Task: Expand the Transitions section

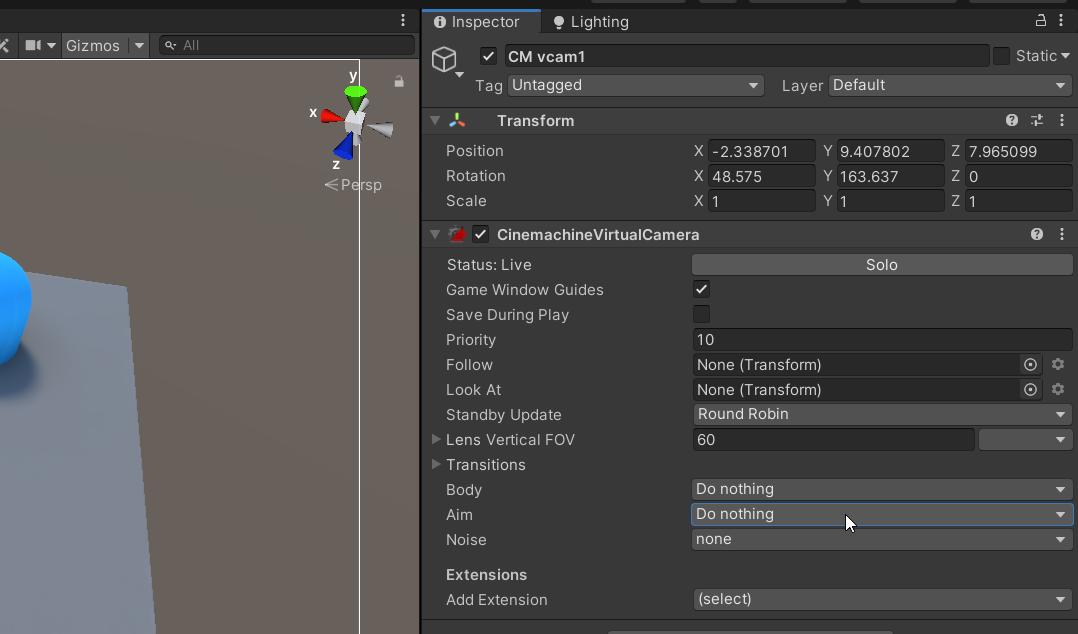Action: coord(436,465)
